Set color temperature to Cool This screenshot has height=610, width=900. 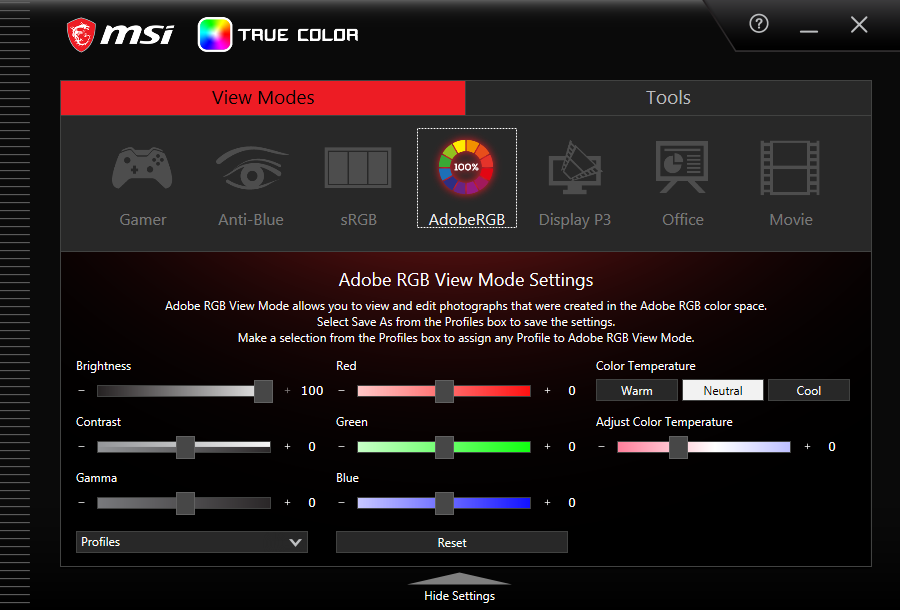click(809, 390)
